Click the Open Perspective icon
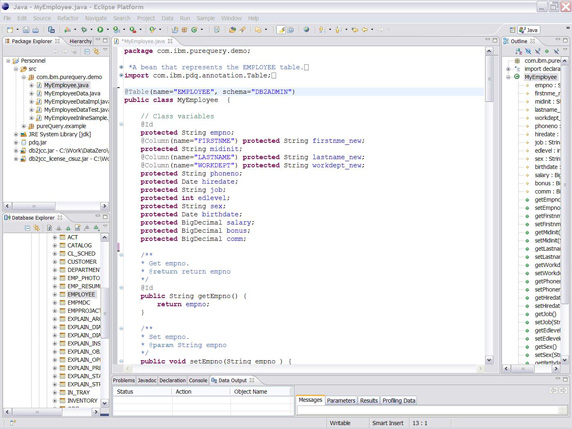The image size is (572, 429). pyautogui.click(x=512, y=30)
